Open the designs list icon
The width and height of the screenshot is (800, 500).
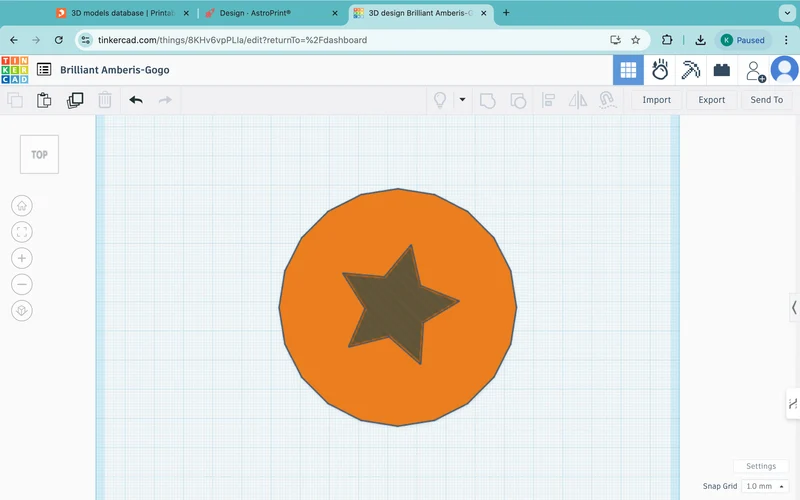tap(44, 69)
